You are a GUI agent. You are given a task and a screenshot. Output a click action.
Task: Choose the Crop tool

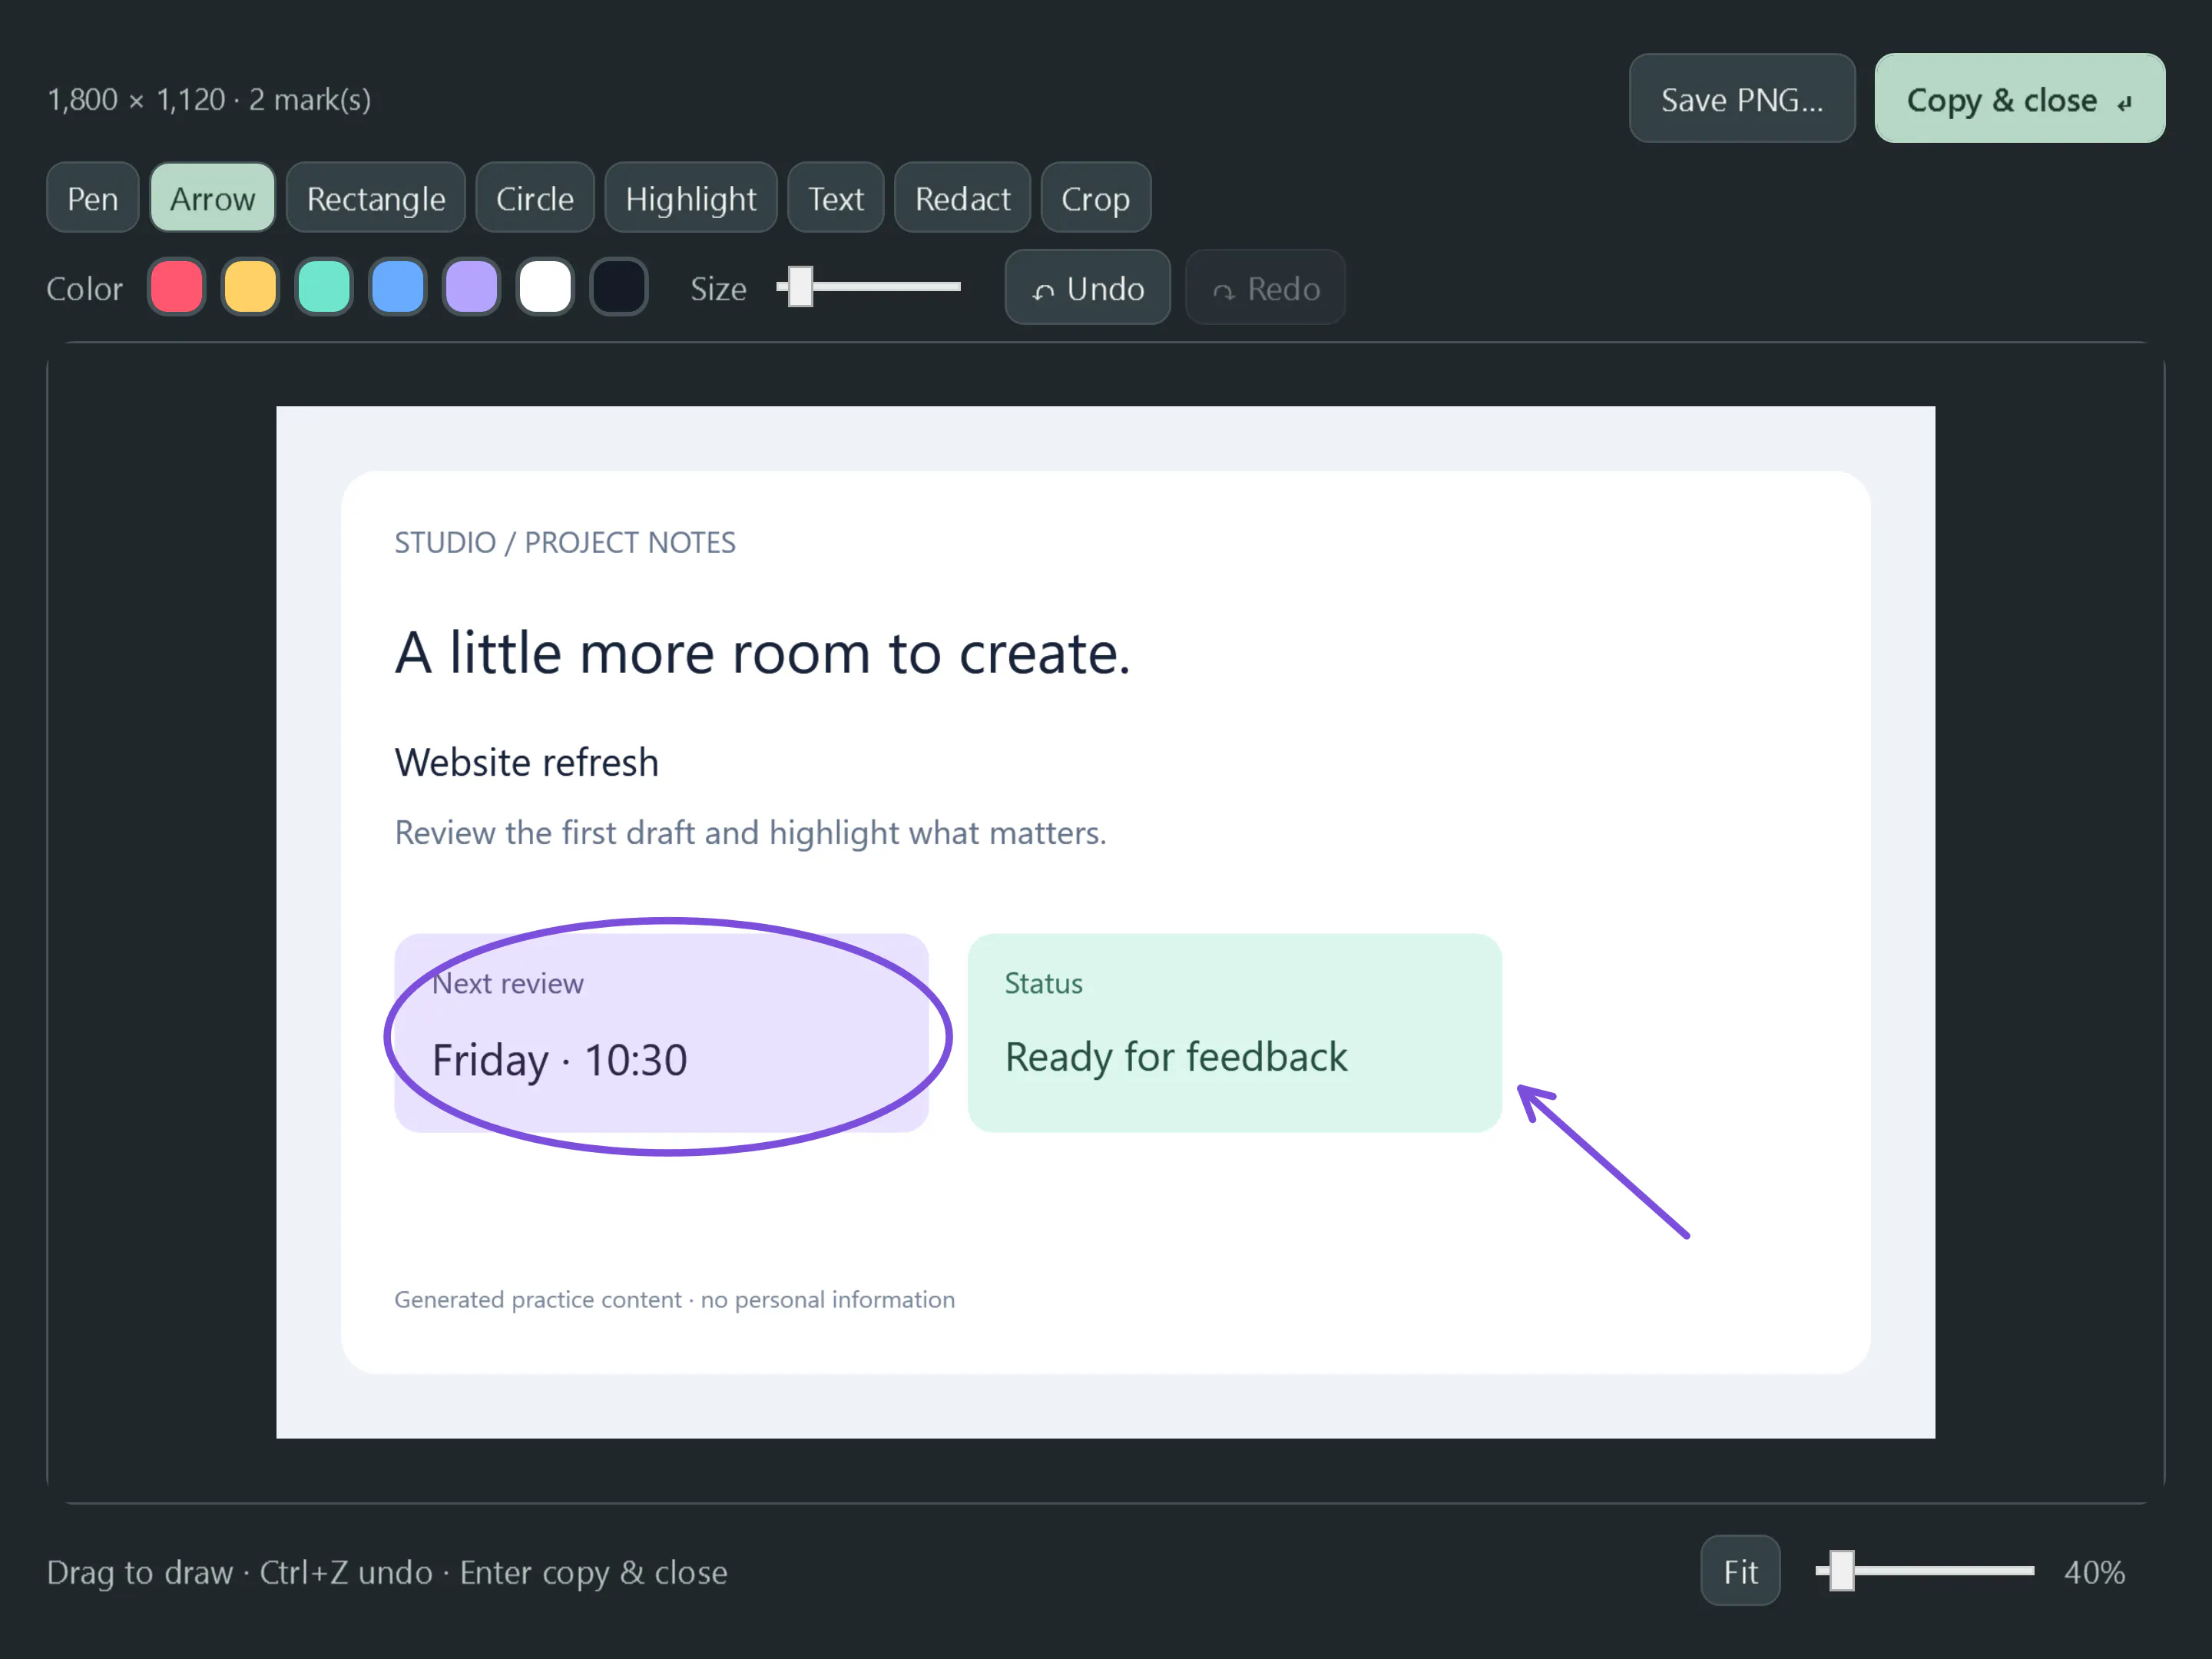(x=1096, y=198)
